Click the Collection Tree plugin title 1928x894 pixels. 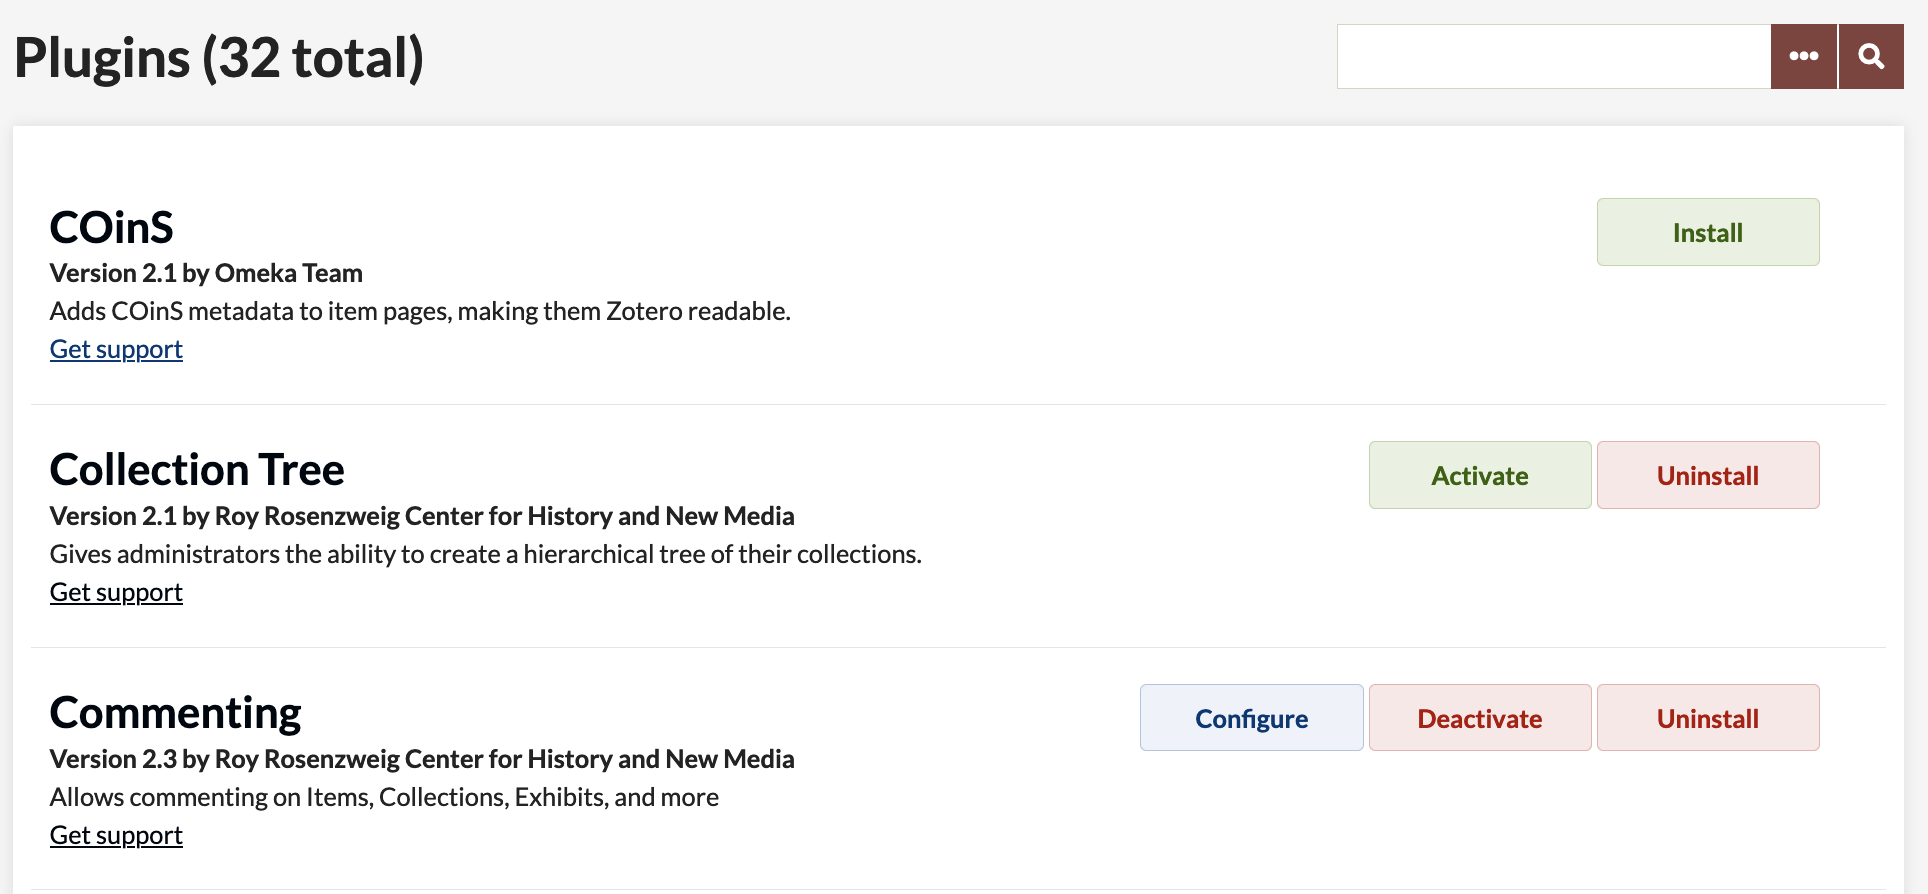click(197, 470)
